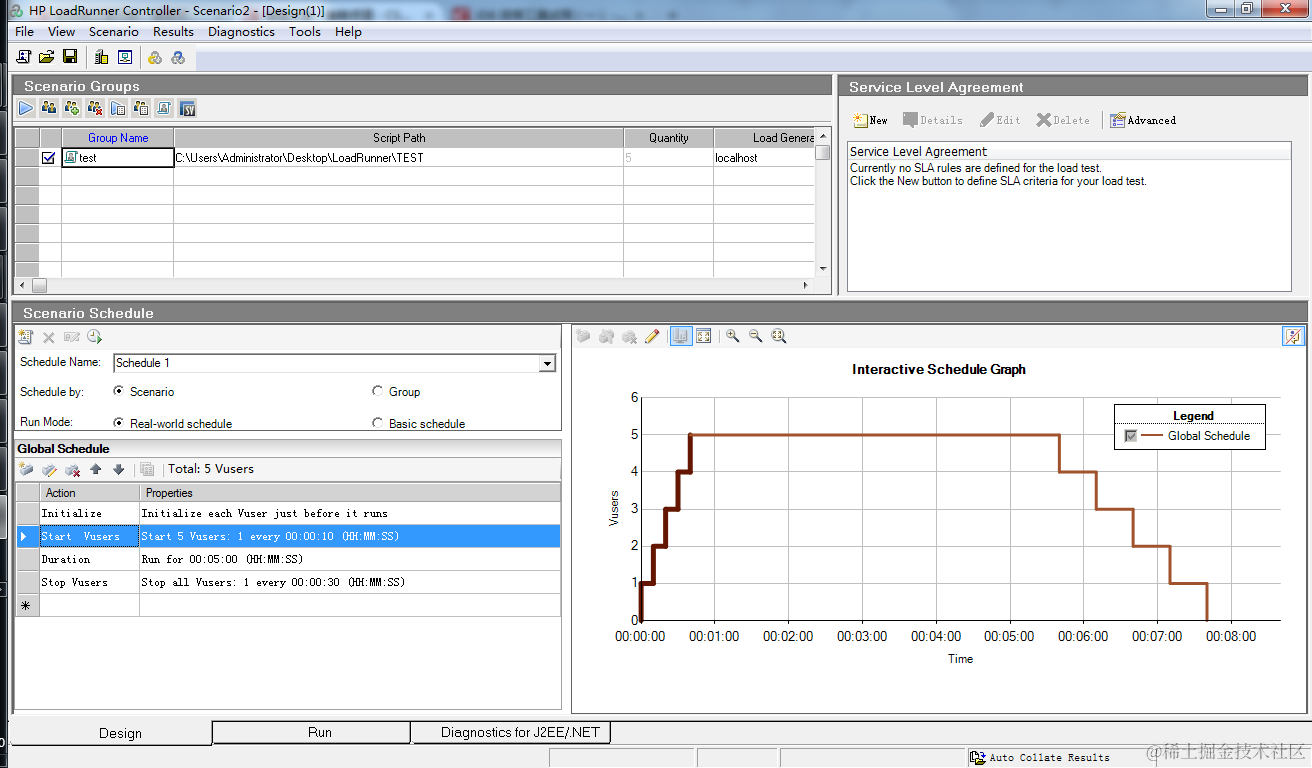Open the View menu
The width and height of the screenshot is (1312, 768).
point(62,32)
